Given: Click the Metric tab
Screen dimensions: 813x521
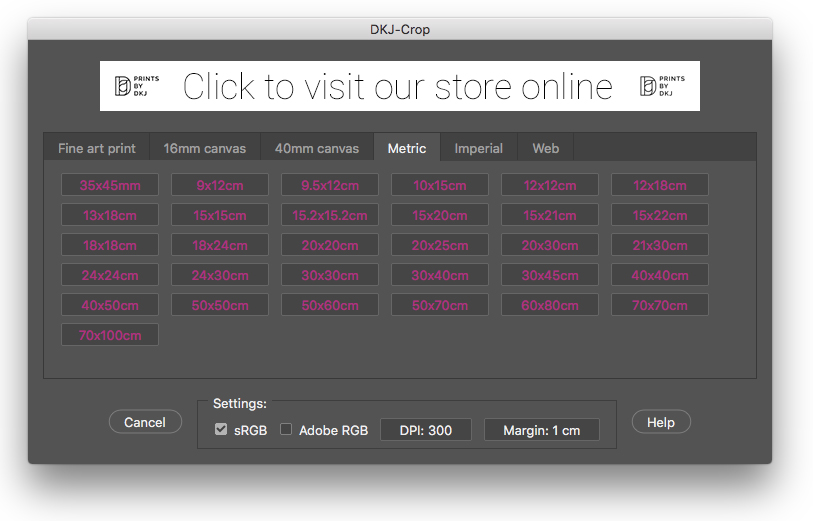Looking at the screenshot, I should click(x=407, y=148).
